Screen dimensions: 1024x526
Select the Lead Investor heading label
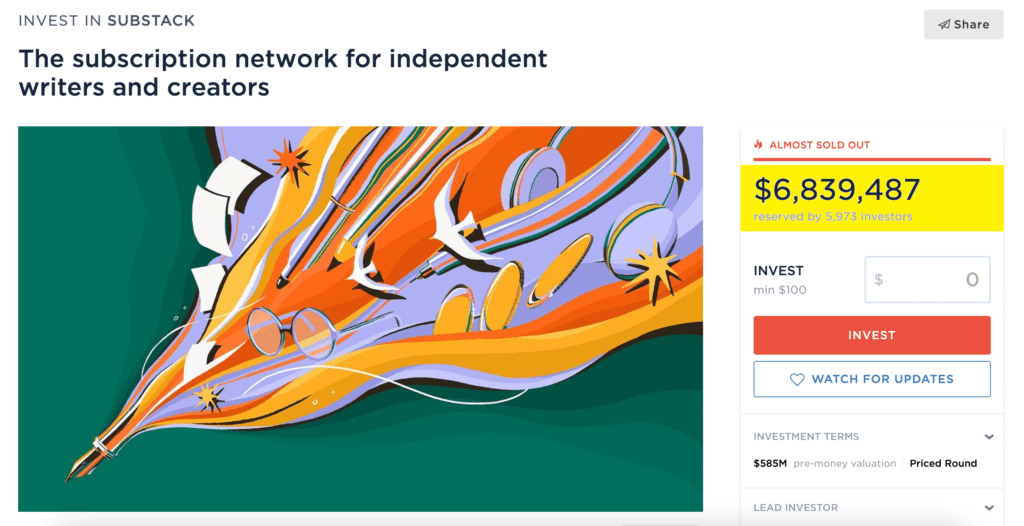795,508
